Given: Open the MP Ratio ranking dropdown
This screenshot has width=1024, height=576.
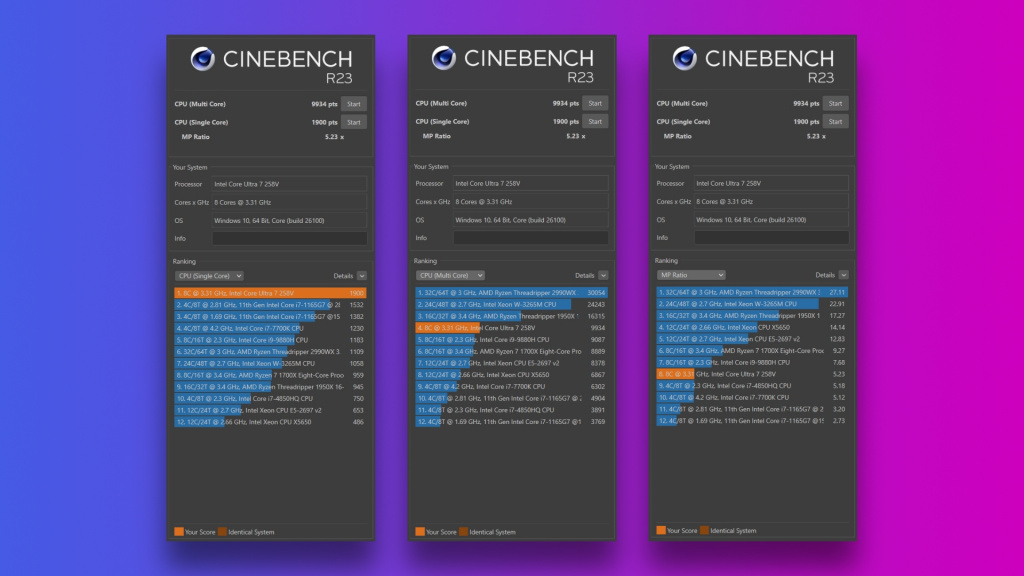Looking at the screenshot, I should 691,275.
